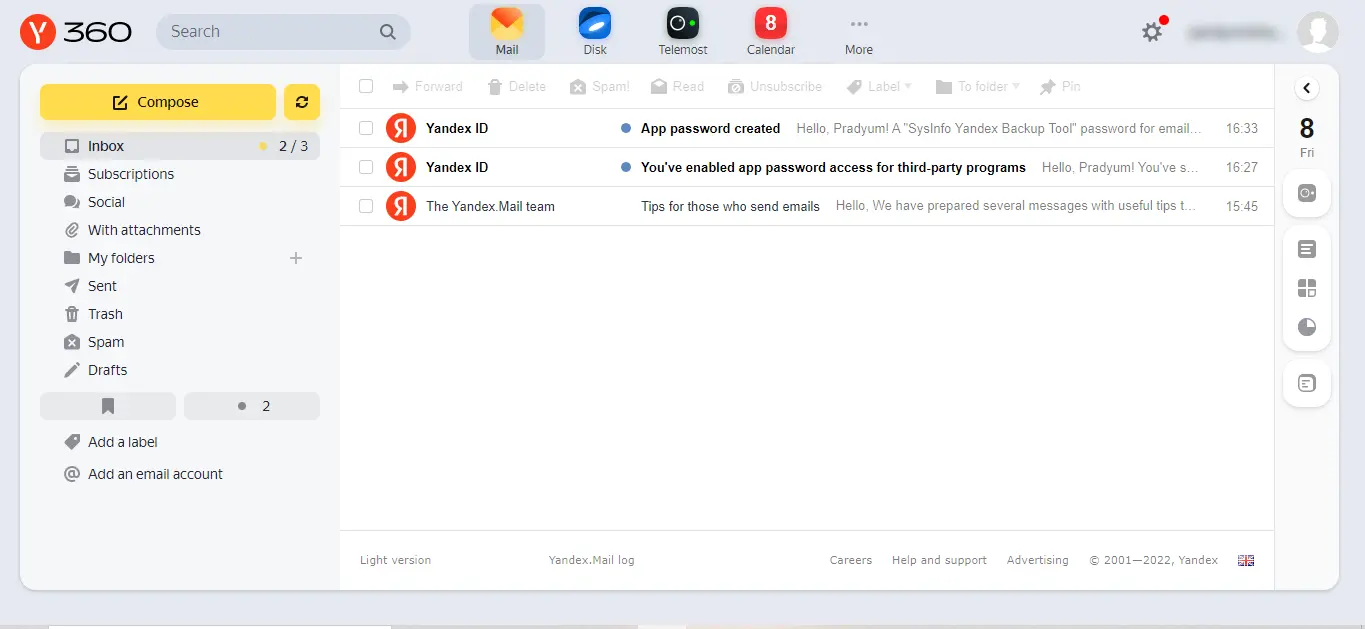The height and width of the screenshot is (629, 1365).
Task: Toggle unread dot on enabled app password email
Action: [x=626, y=167]
